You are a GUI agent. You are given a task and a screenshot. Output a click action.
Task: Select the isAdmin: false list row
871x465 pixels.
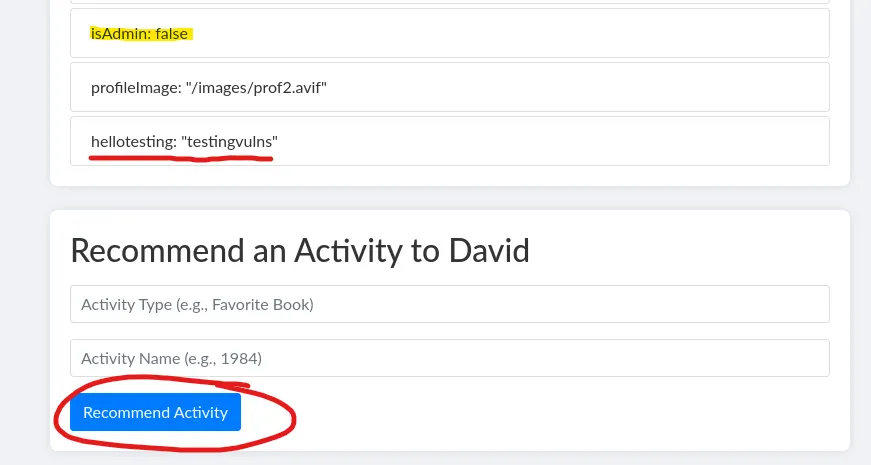click(450, 34)
